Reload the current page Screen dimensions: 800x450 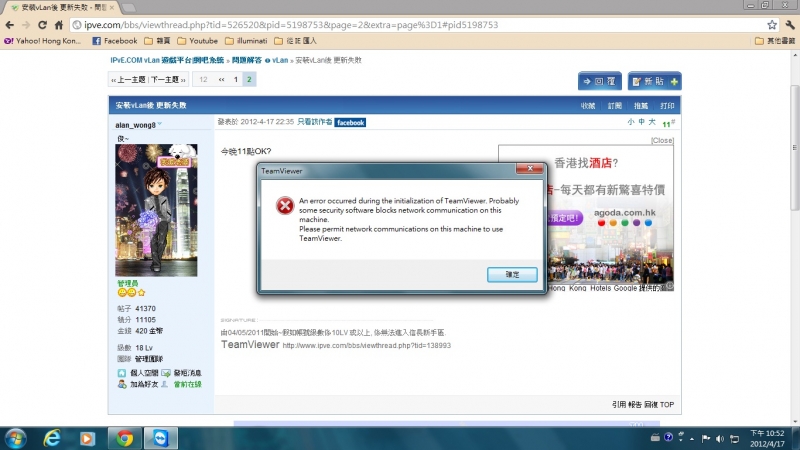42,25
